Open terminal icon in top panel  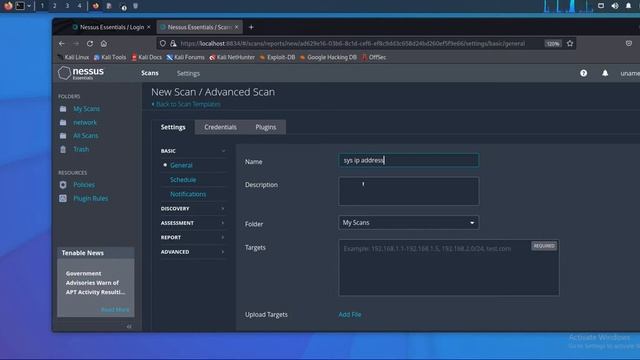coord(20,6)
